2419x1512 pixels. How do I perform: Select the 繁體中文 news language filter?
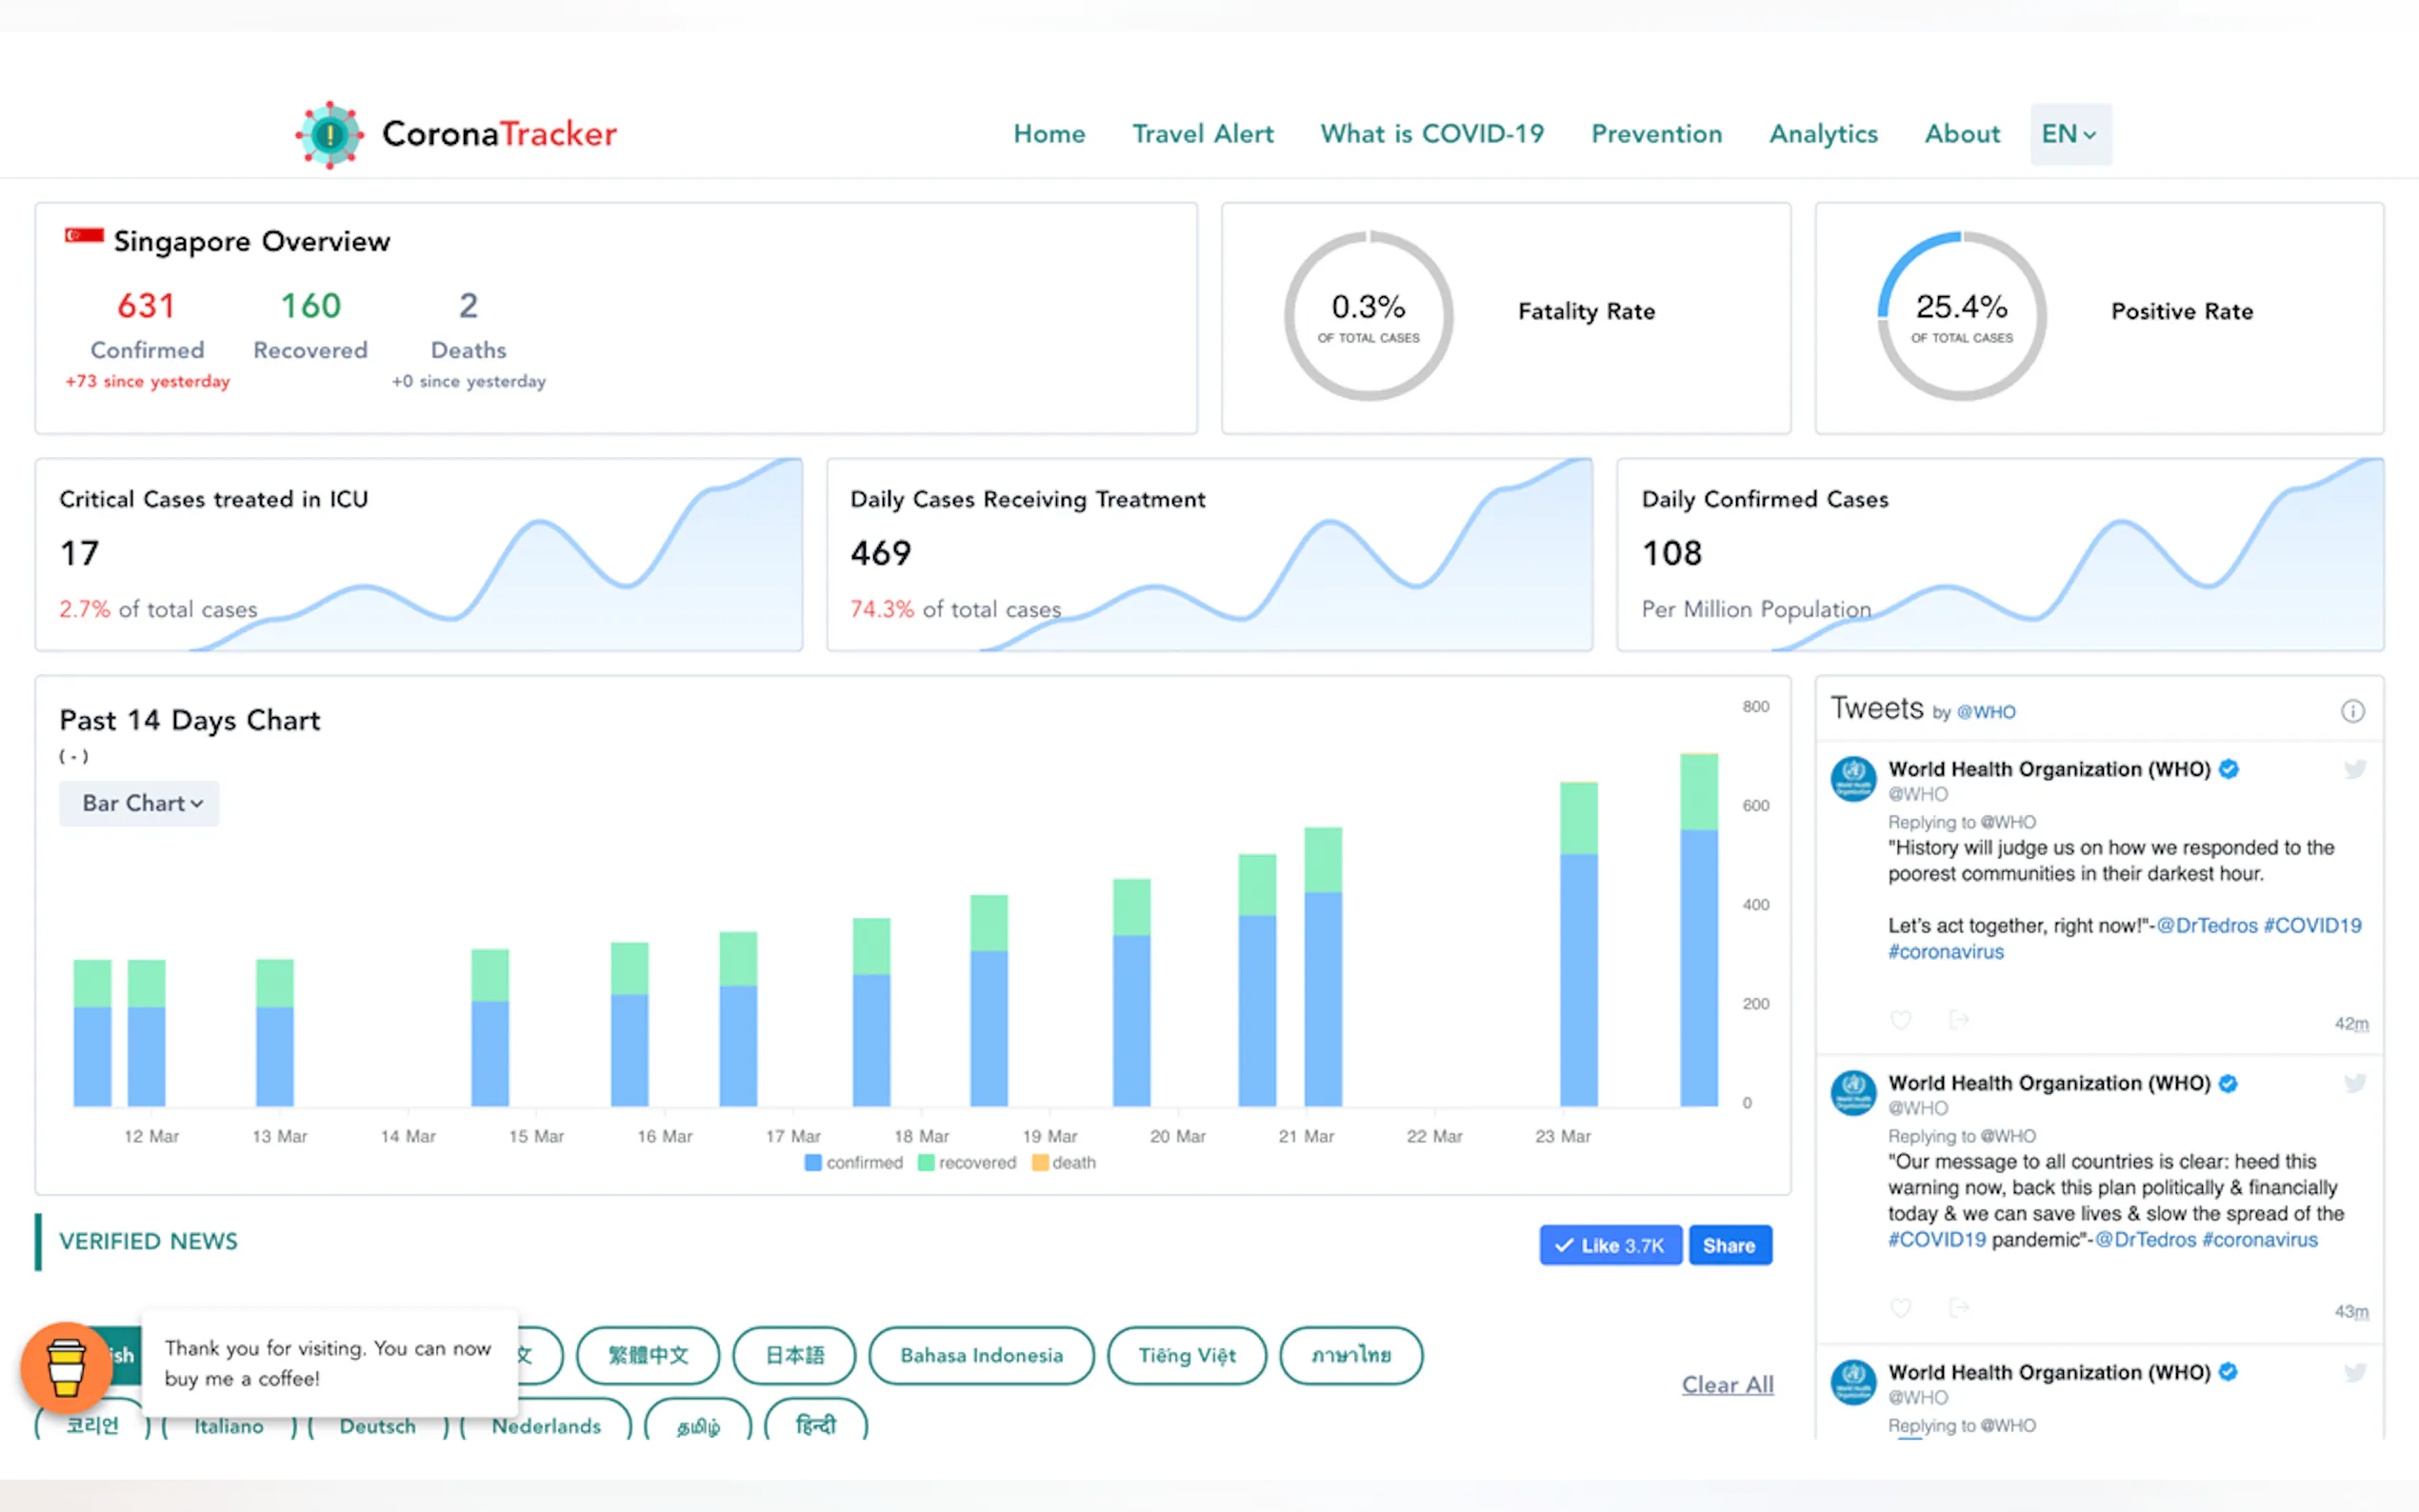(648, 1355)
